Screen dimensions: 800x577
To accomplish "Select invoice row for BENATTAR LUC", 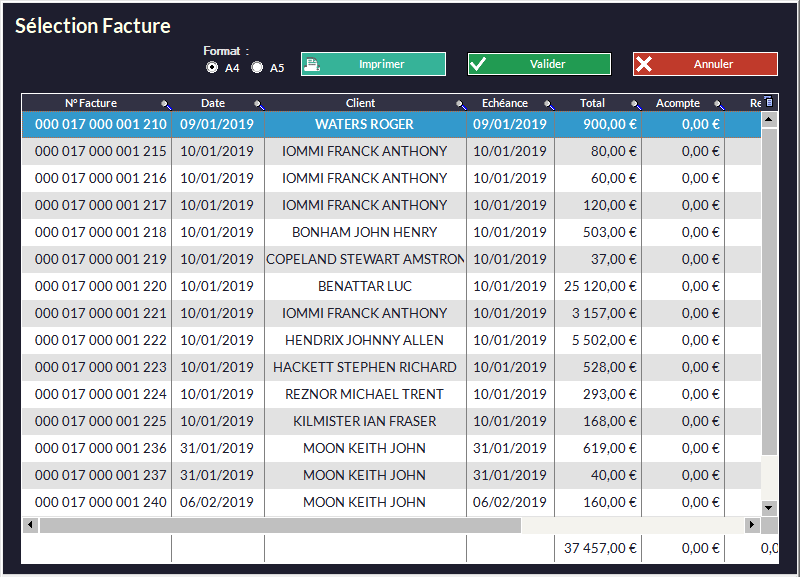I will pyautogui.click(x=364, y=286).
